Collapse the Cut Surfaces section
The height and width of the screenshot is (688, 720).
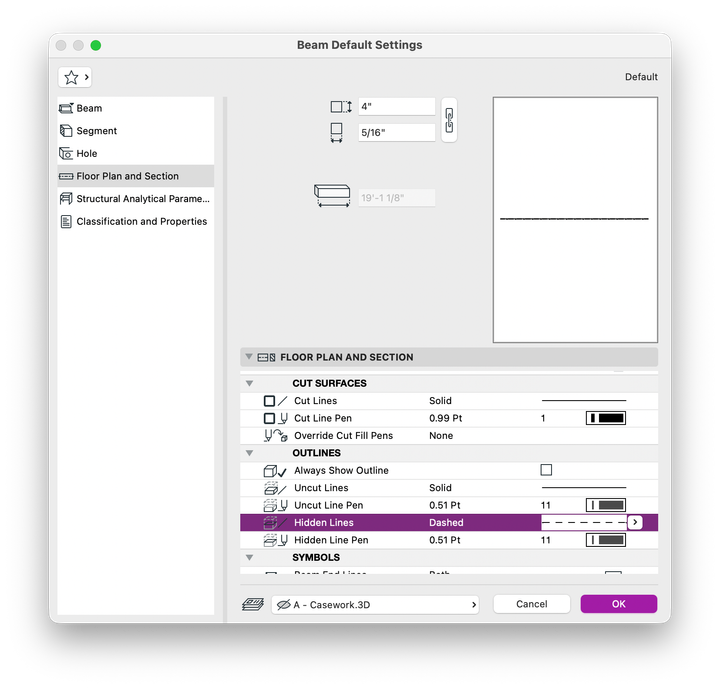[x=249, y=383]
